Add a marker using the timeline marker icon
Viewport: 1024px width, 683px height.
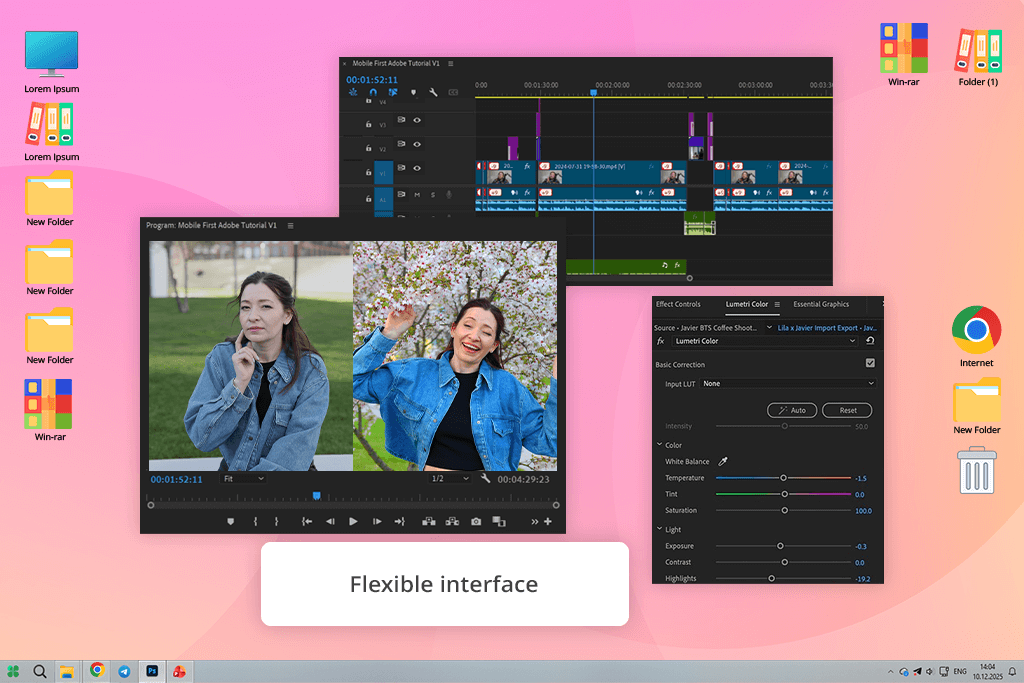pos(413,93)
